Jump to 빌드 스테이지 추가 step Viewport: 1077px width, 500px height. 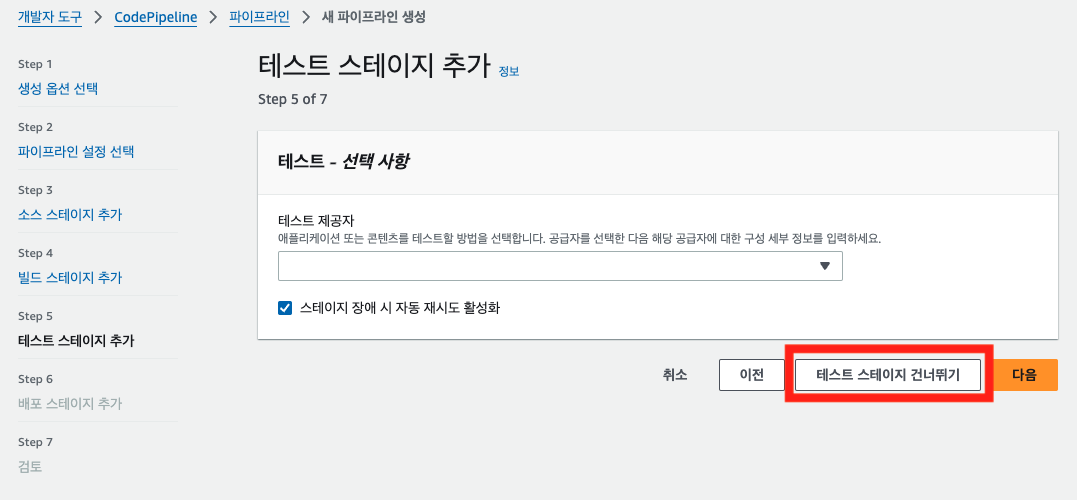70,278
